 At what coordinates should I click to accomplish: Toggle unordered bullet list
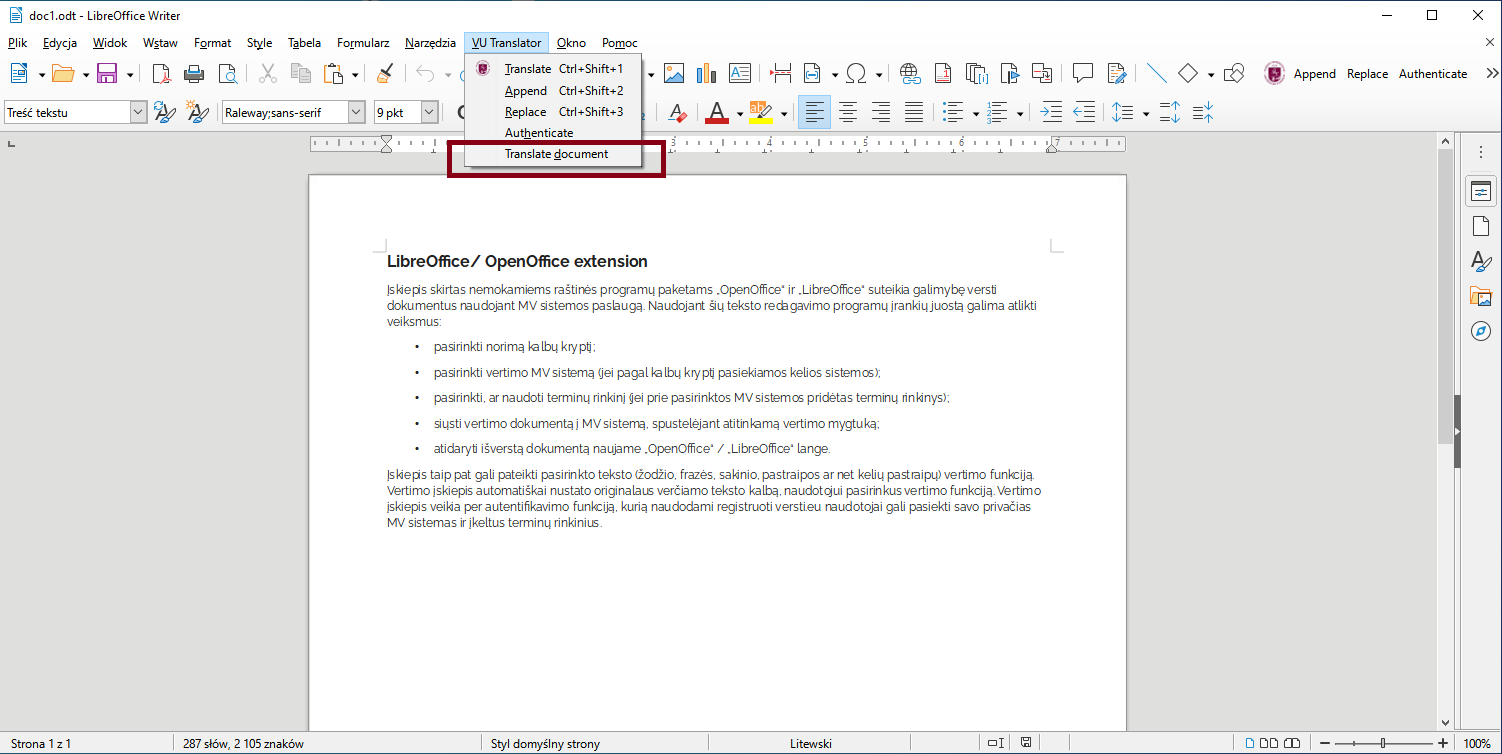pos(954,112)
